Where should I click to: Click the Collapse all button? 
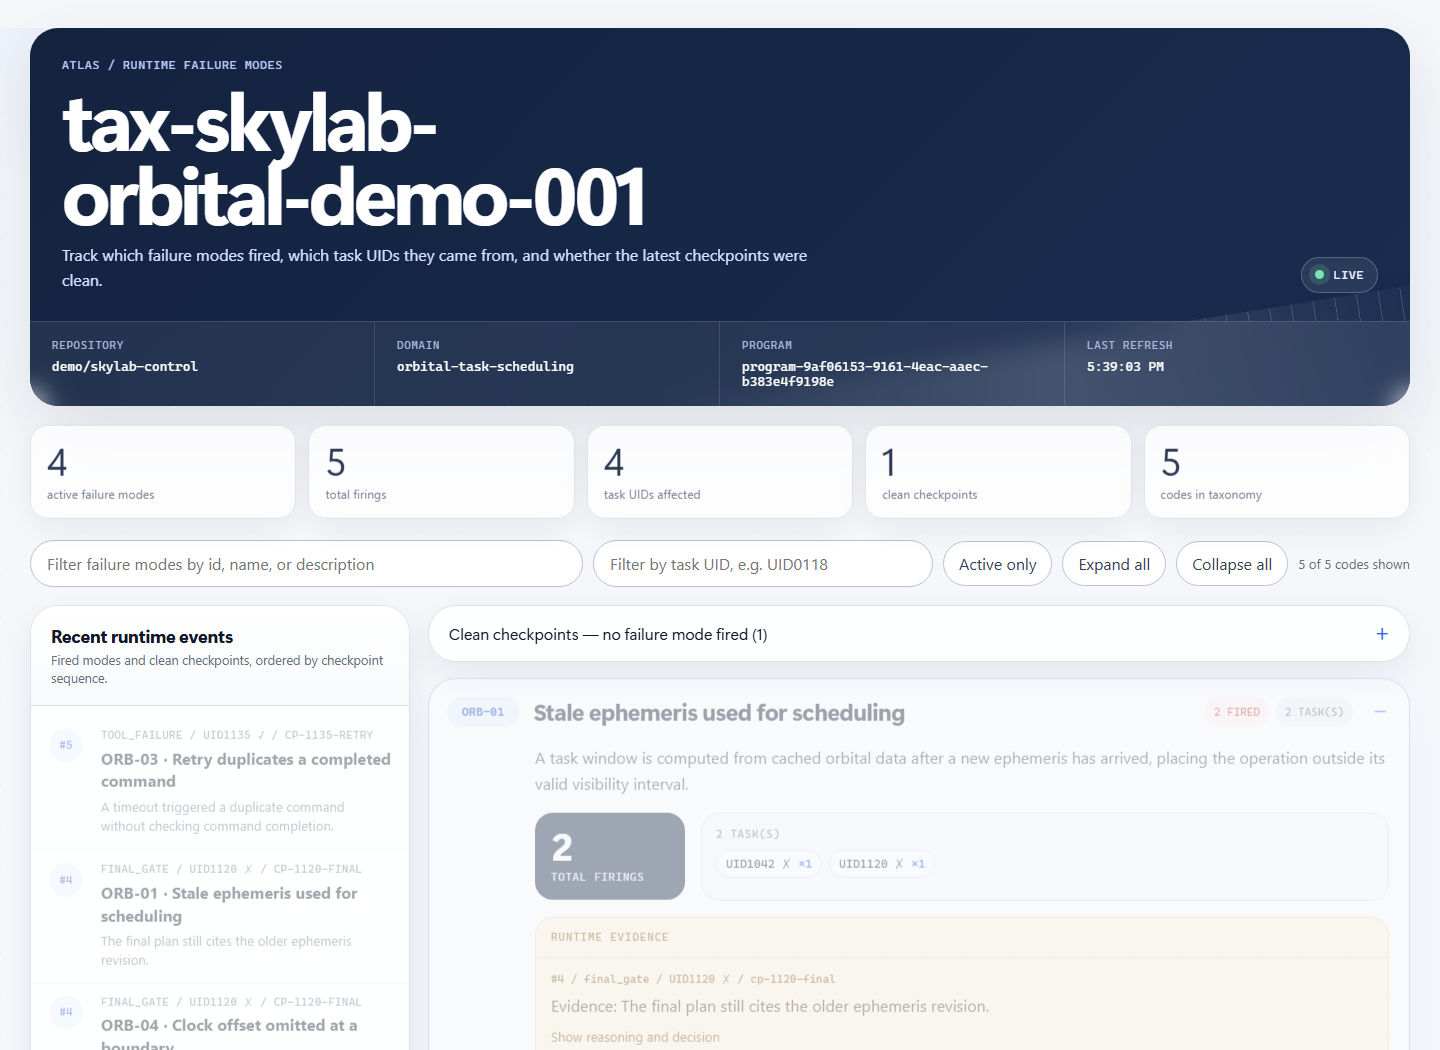[1232, 564]
